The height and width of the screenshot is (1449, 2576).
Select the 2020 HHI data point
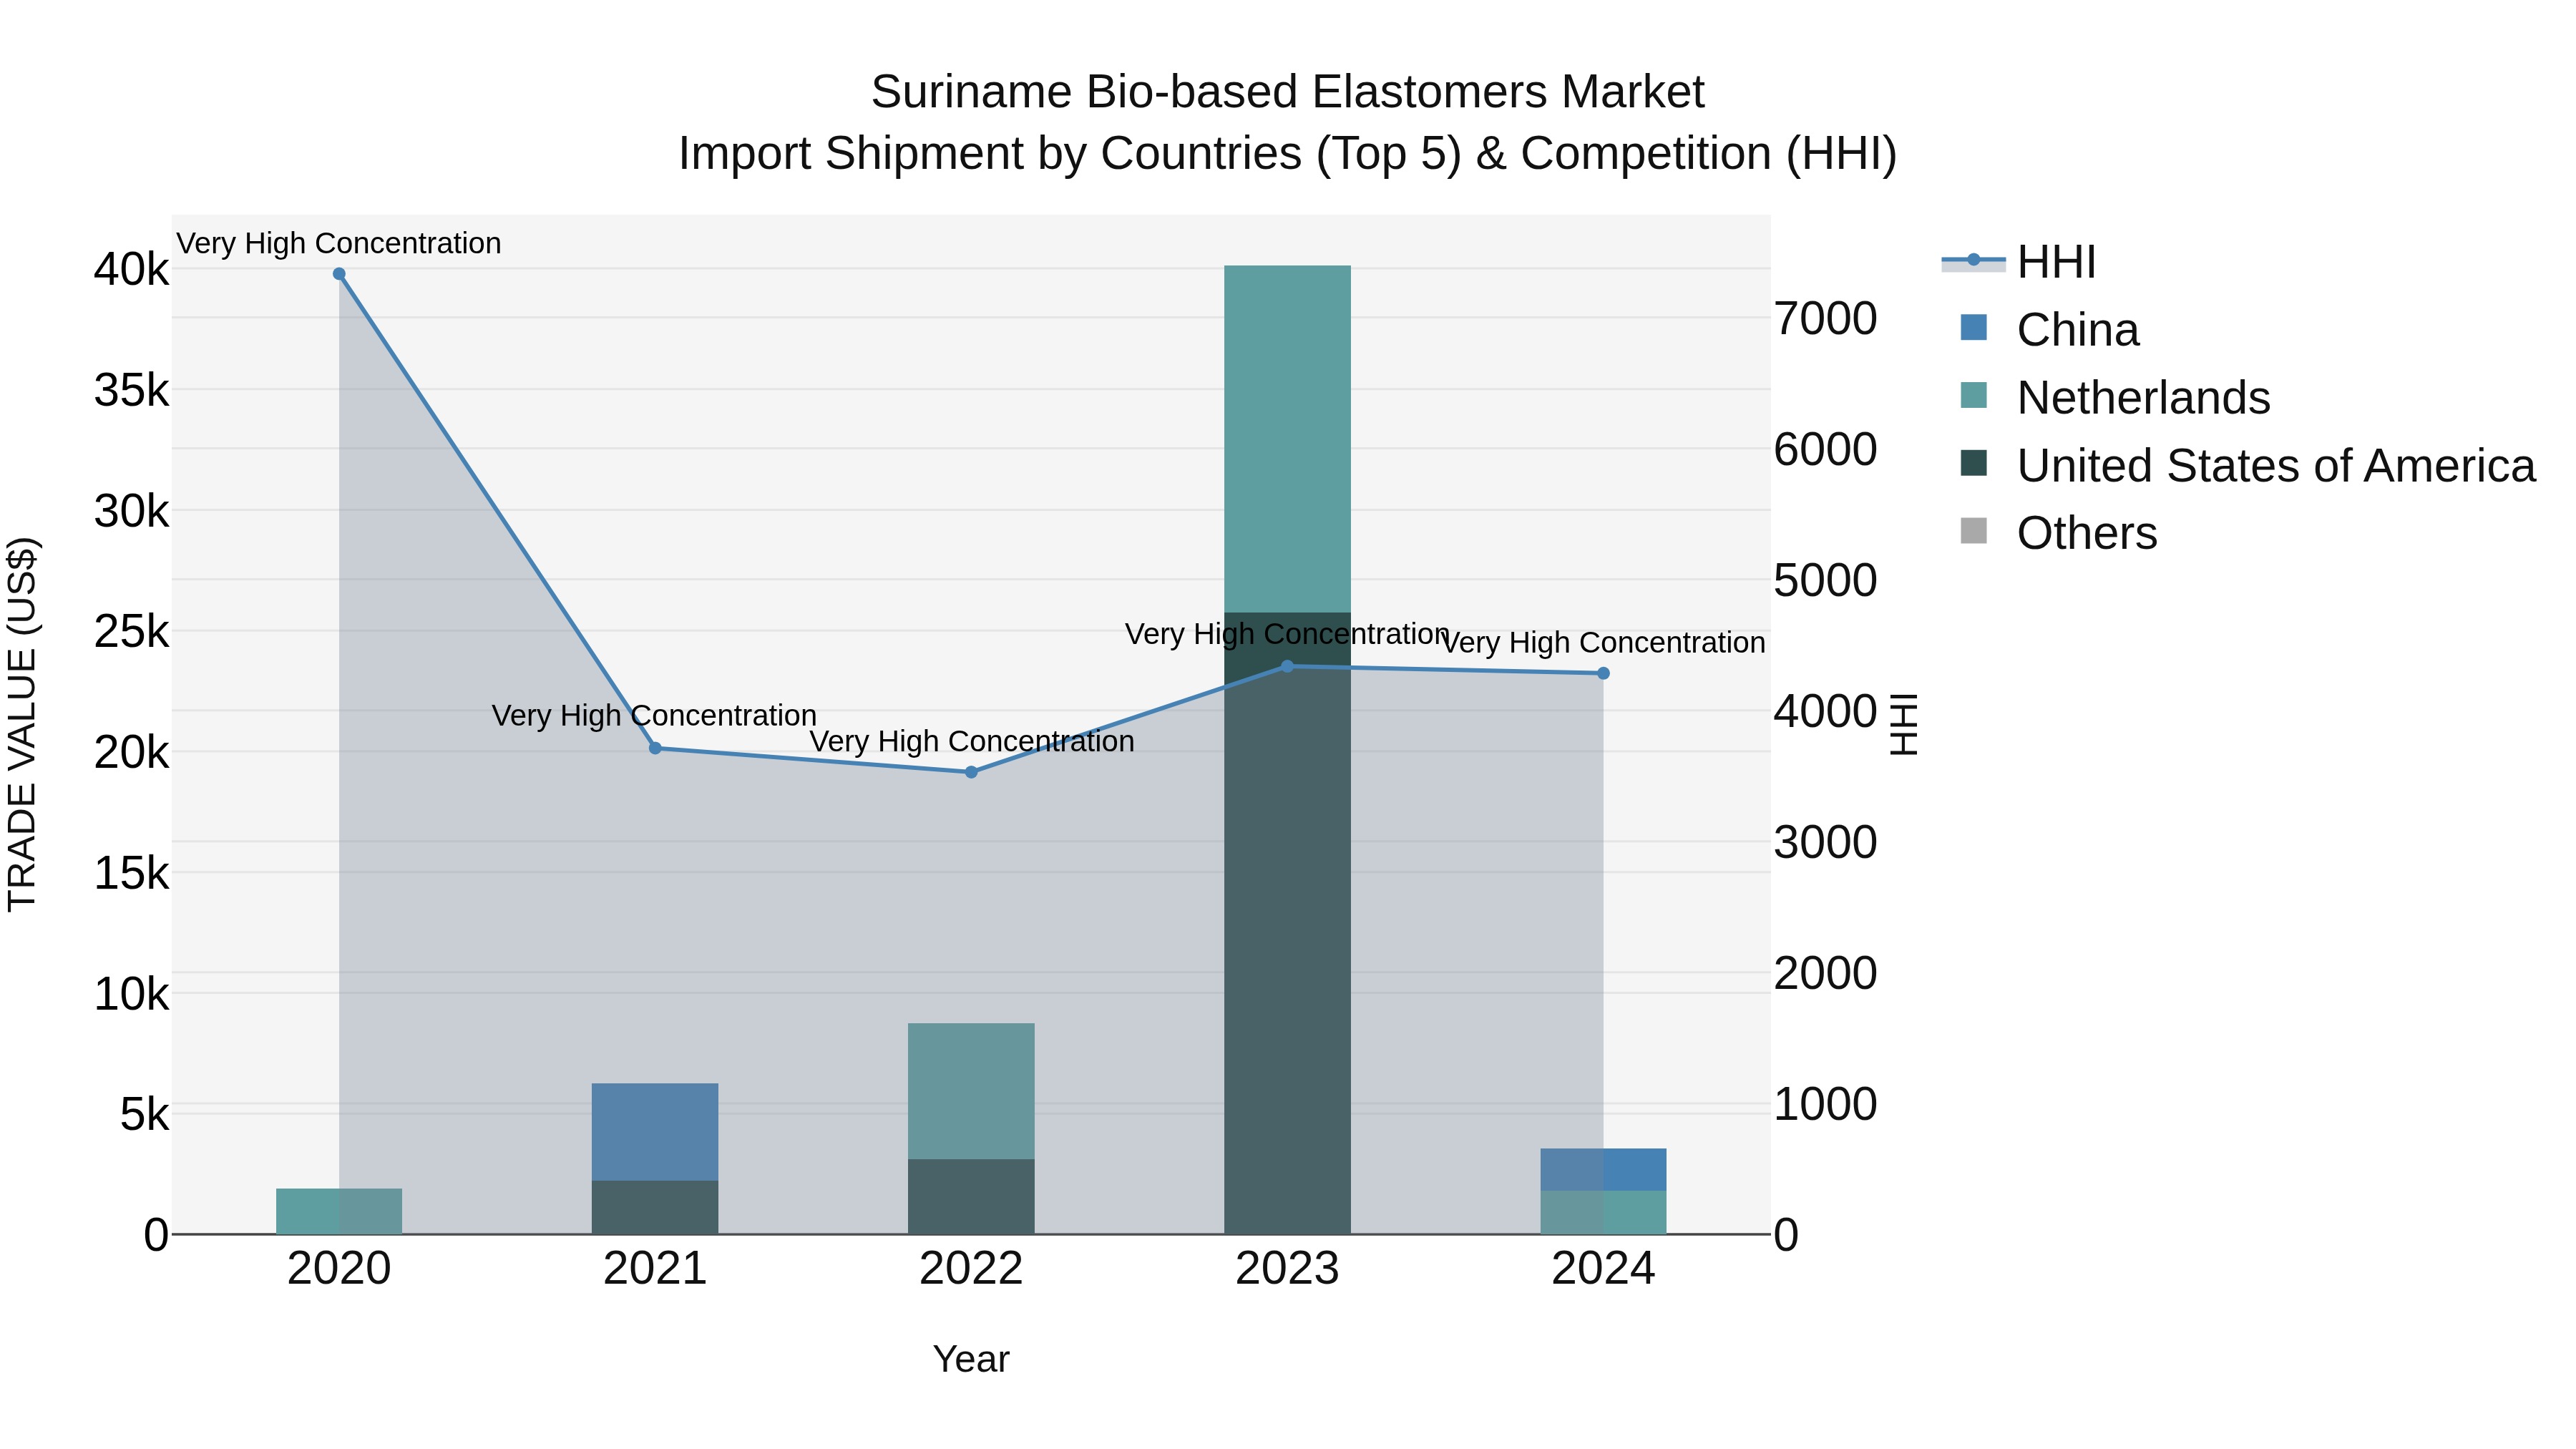point(339,274)
